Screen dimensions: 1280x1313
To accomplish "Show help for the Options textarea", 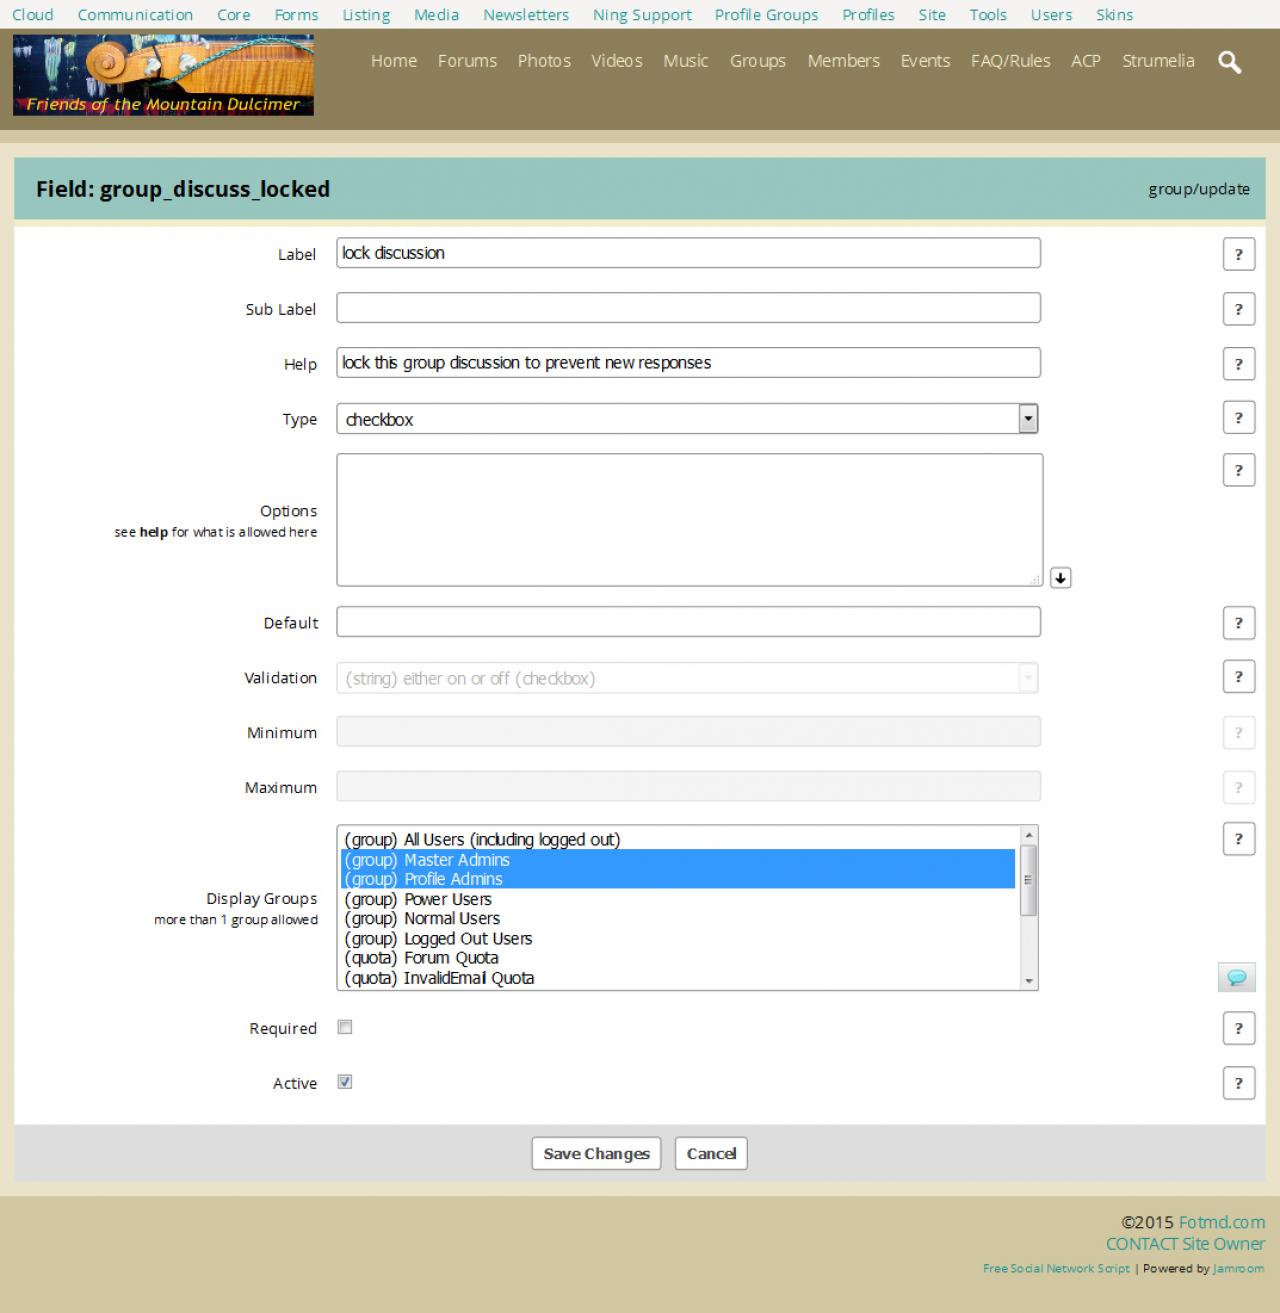I will (x=1239, y=470).
